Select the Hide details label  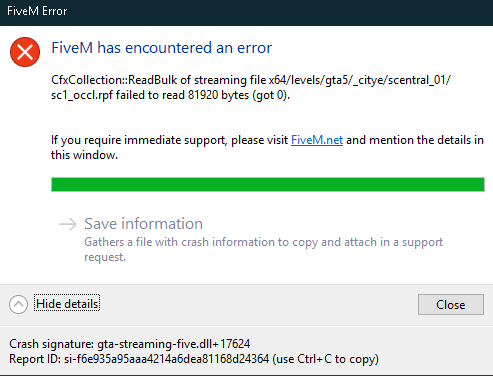coord(67,304)
